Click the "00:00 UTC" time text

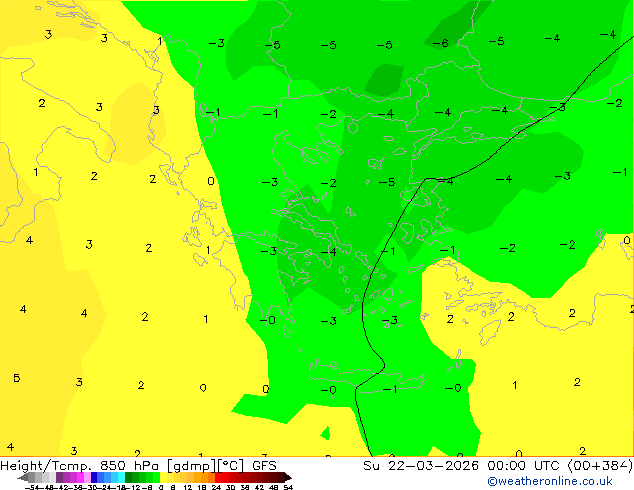[525, 466]
